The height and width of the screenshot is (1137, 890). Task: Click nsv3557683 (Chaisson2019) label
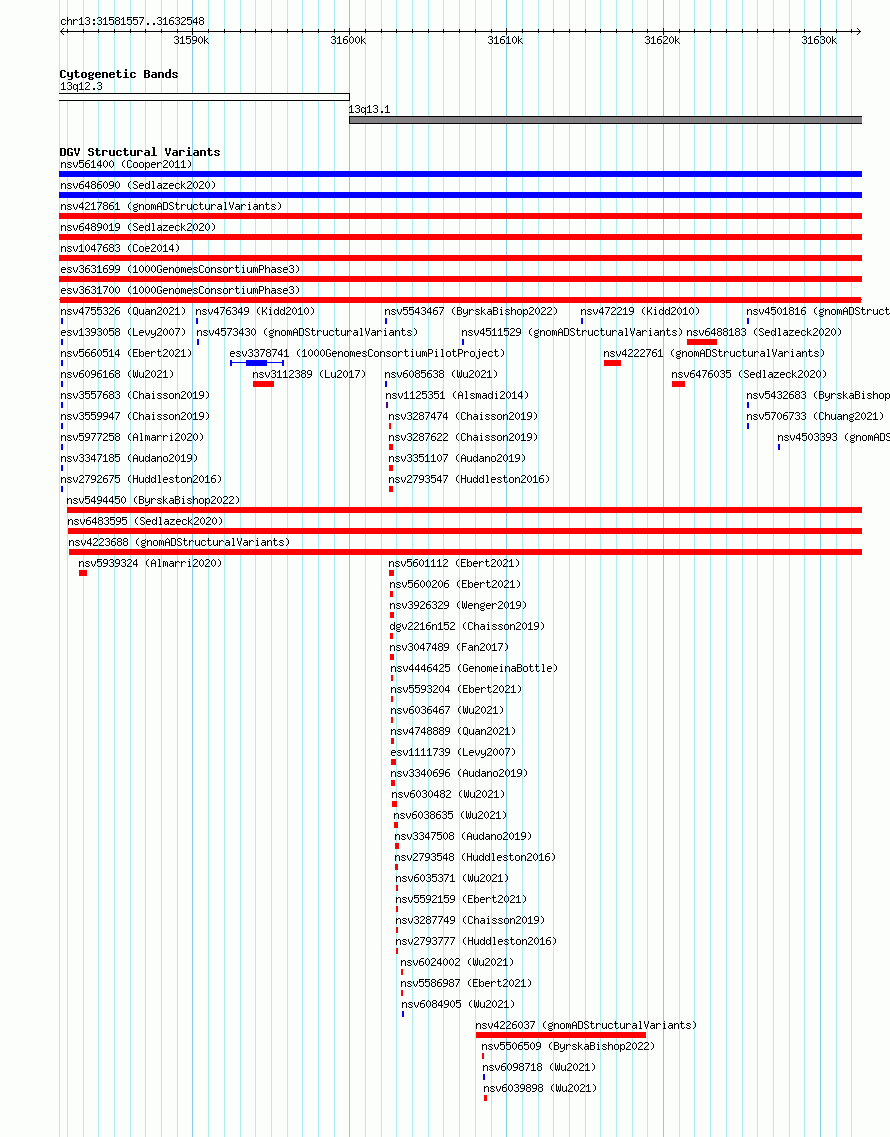point(135,395)
